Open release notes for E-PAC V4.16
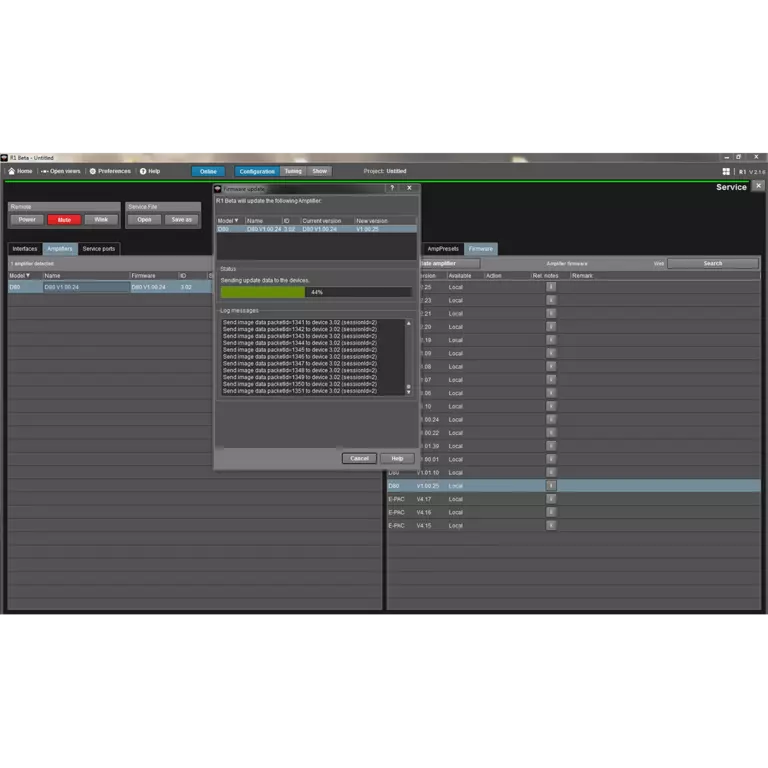The width and height of the screenshot is (768, 768). pos(551,512)
